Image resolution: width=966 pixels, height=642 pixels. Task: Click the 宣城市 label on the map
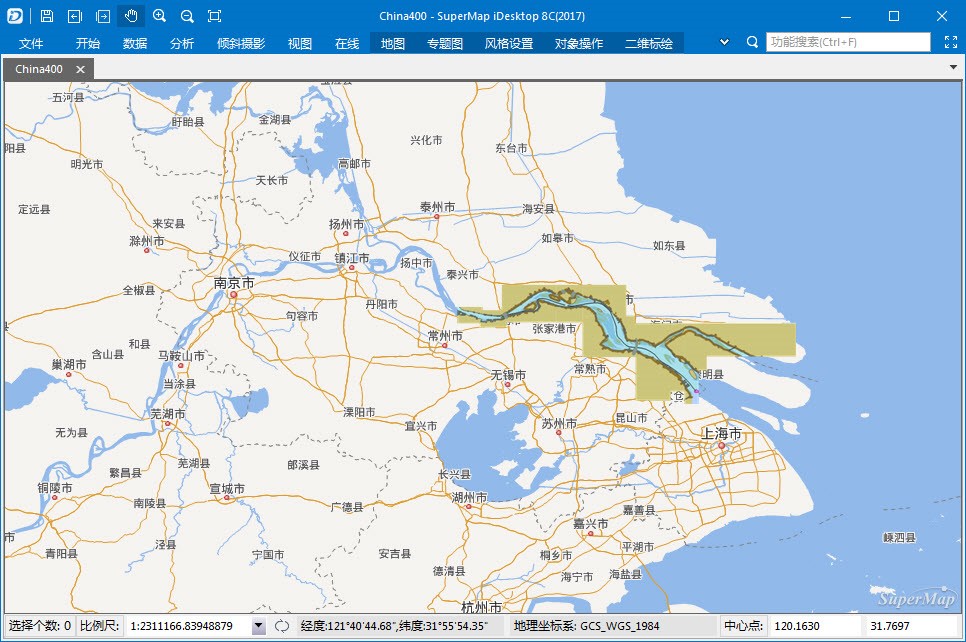pos(227,489)
